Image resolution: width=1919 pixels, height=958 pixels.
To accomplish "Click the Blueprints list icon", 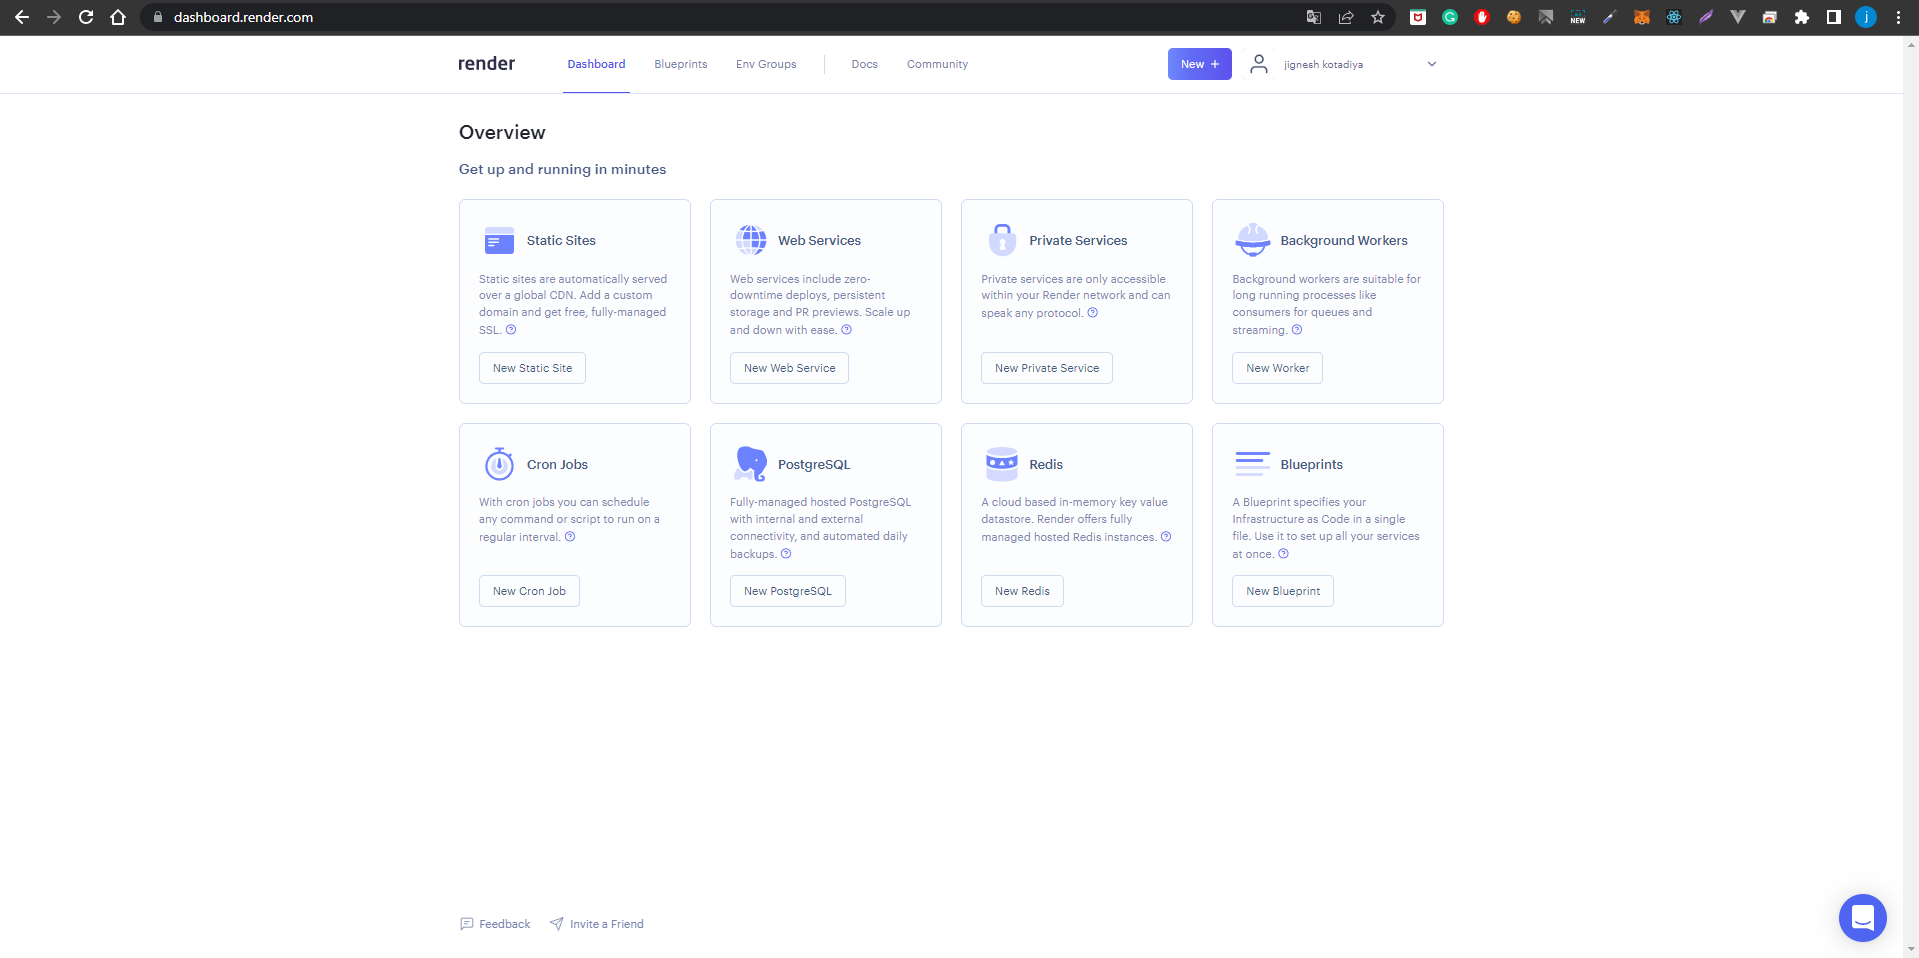I will 1252,464.
